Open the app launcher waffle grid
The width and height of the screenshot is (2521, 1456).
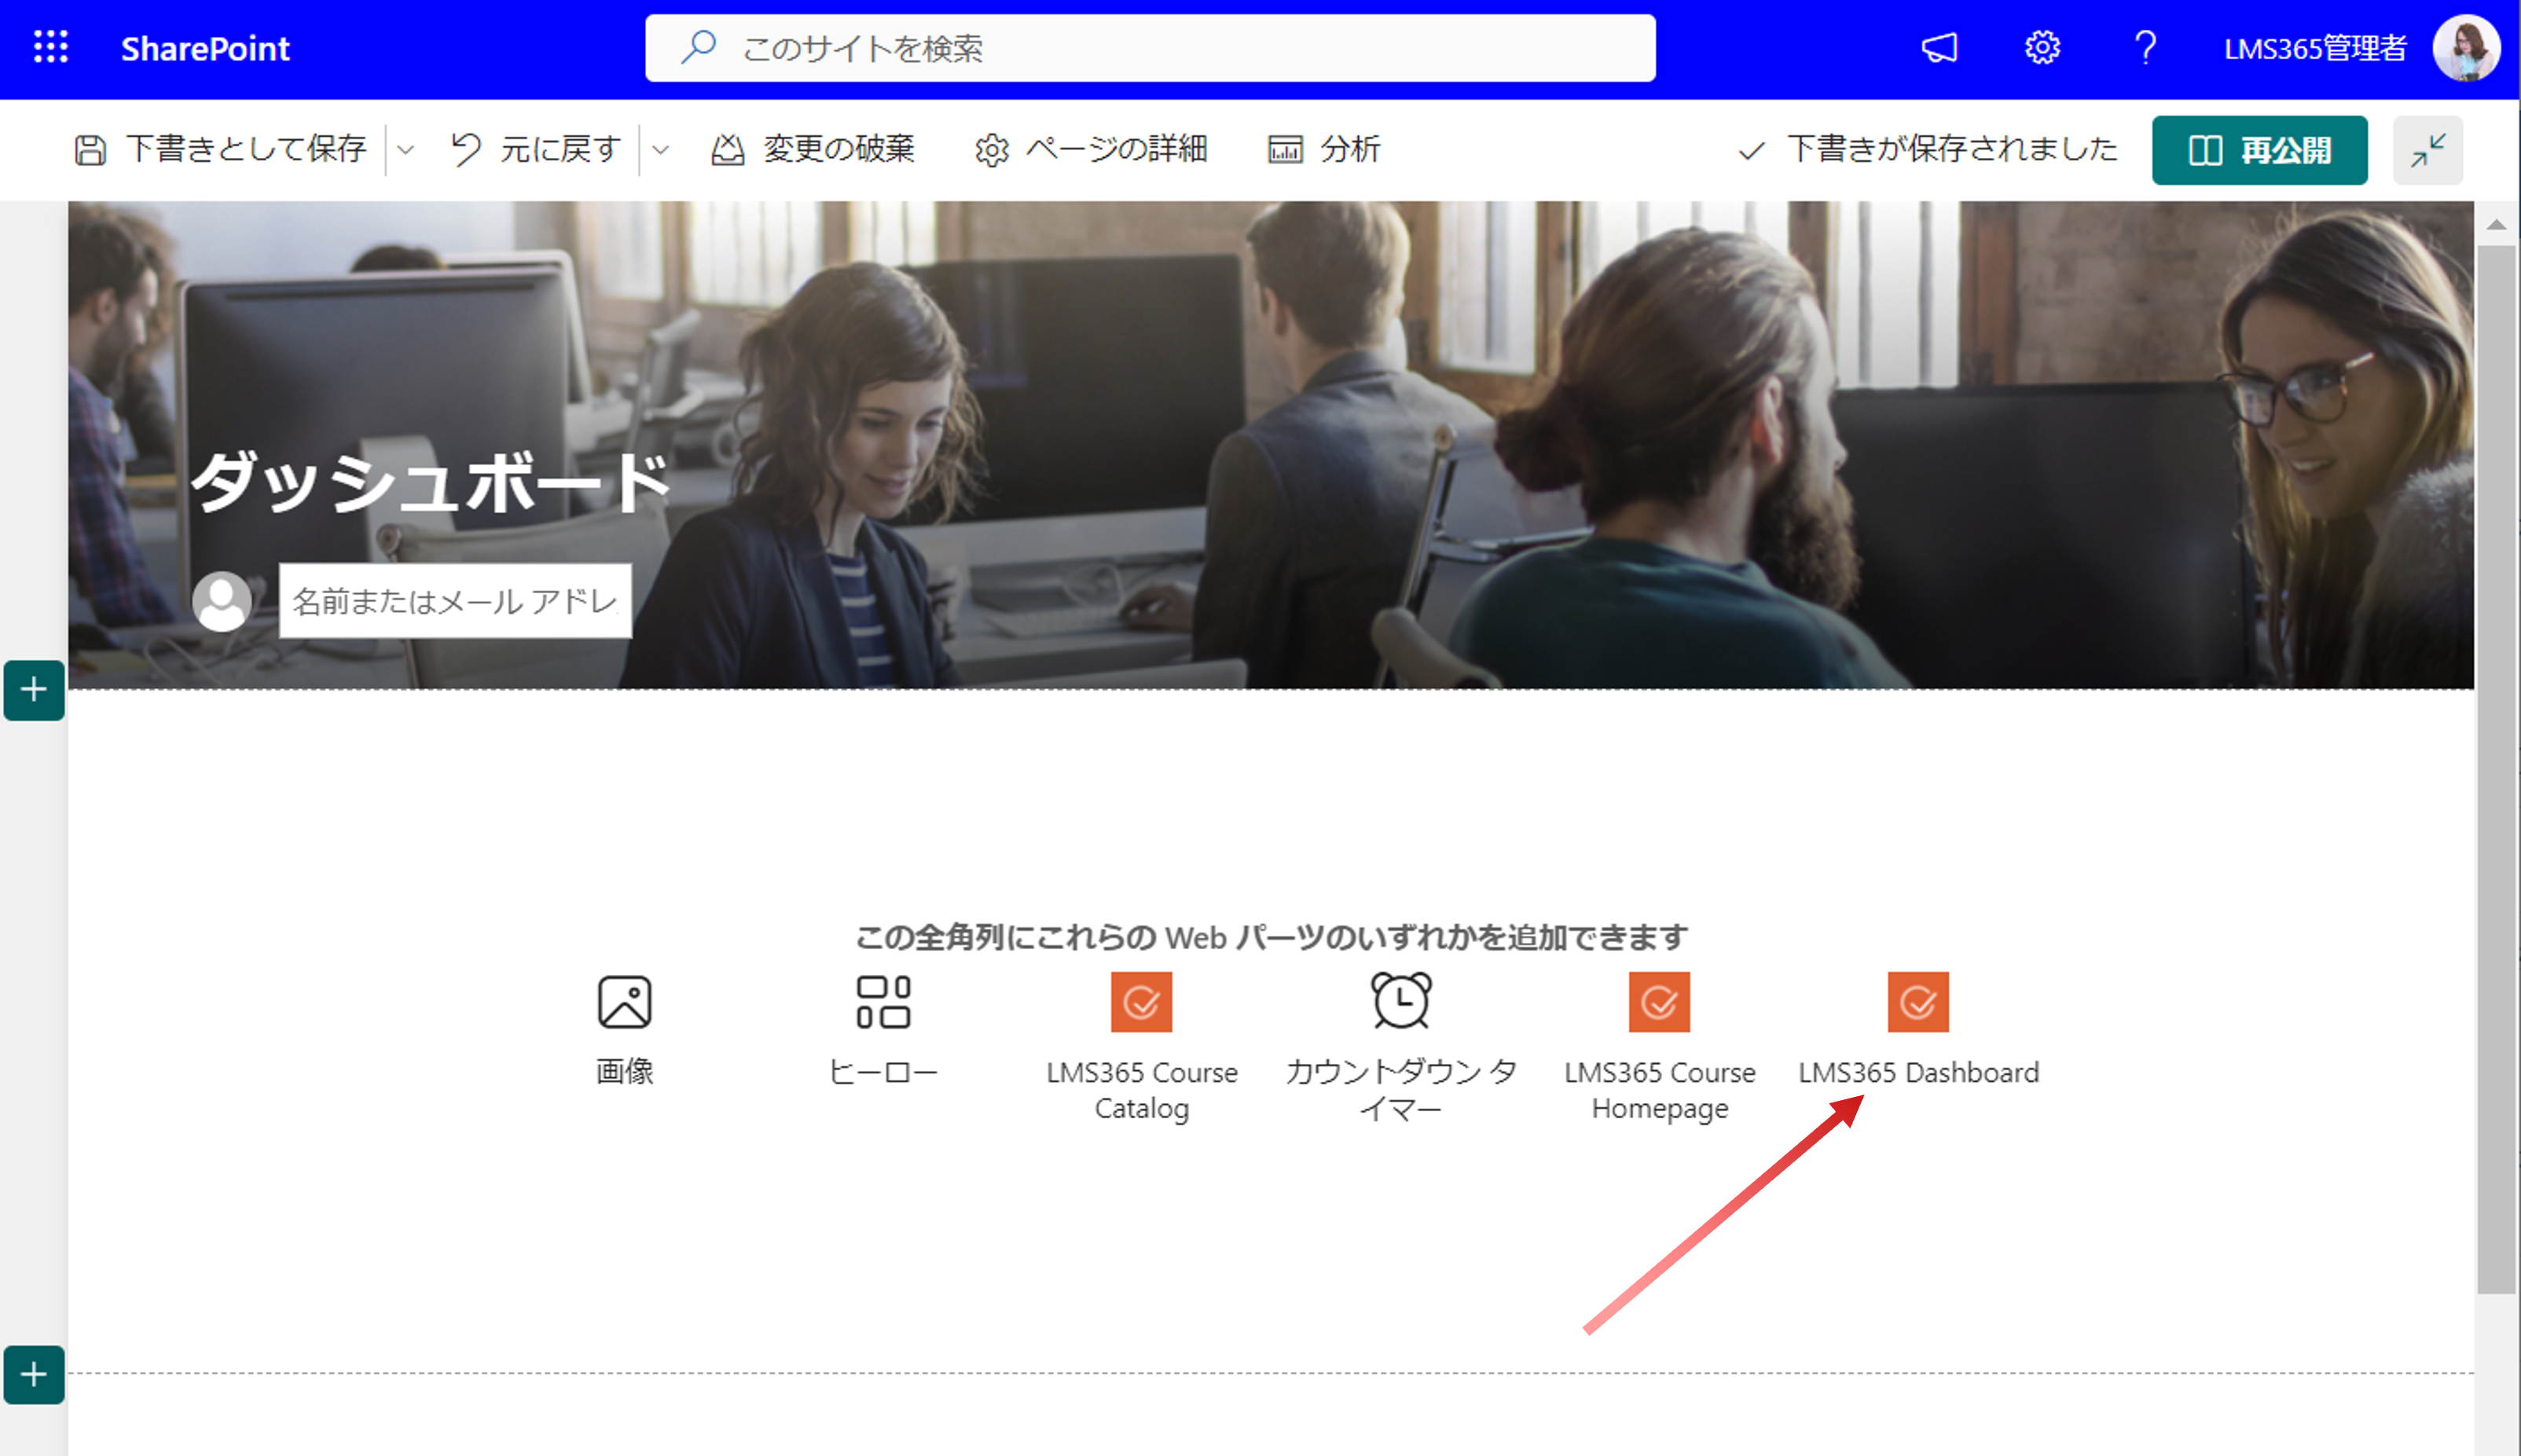pyautogui.click(x=50, y=48)
